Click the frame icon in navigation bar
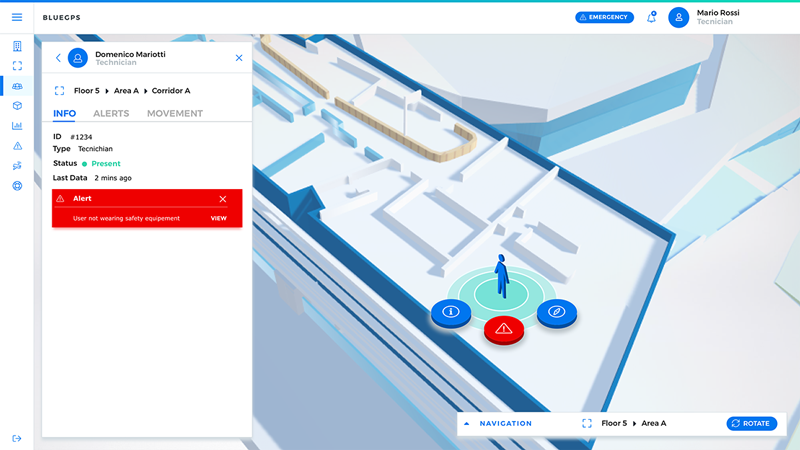 (587, 423)
